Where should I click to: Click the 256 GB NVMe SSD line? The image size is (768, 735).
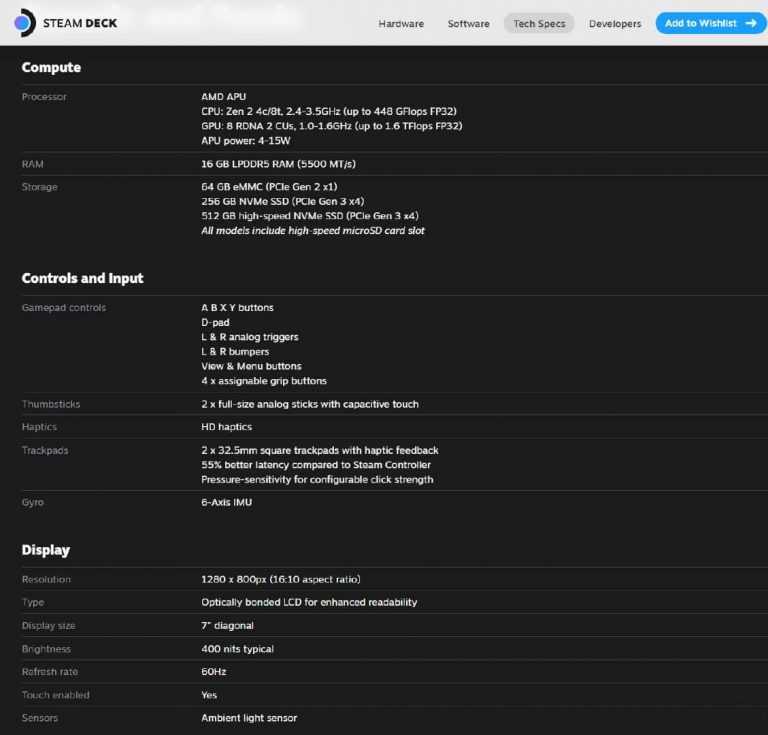click(x=283, y=201)
